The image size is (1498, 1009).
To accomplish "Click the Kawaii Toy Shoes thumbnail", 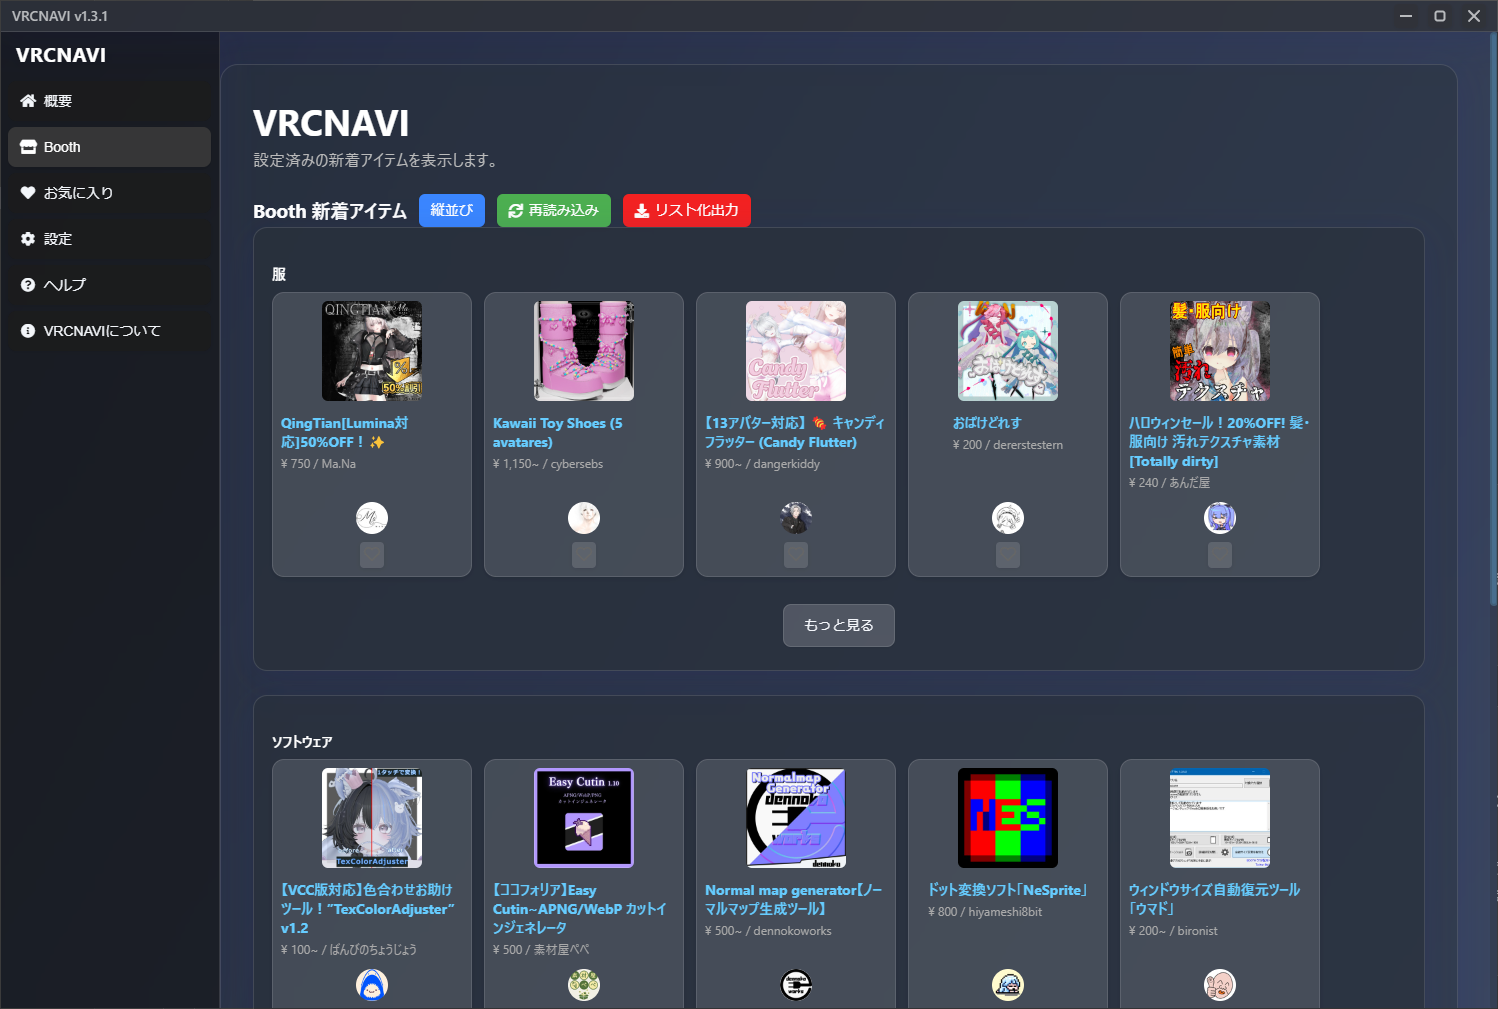I will [584, 351].
